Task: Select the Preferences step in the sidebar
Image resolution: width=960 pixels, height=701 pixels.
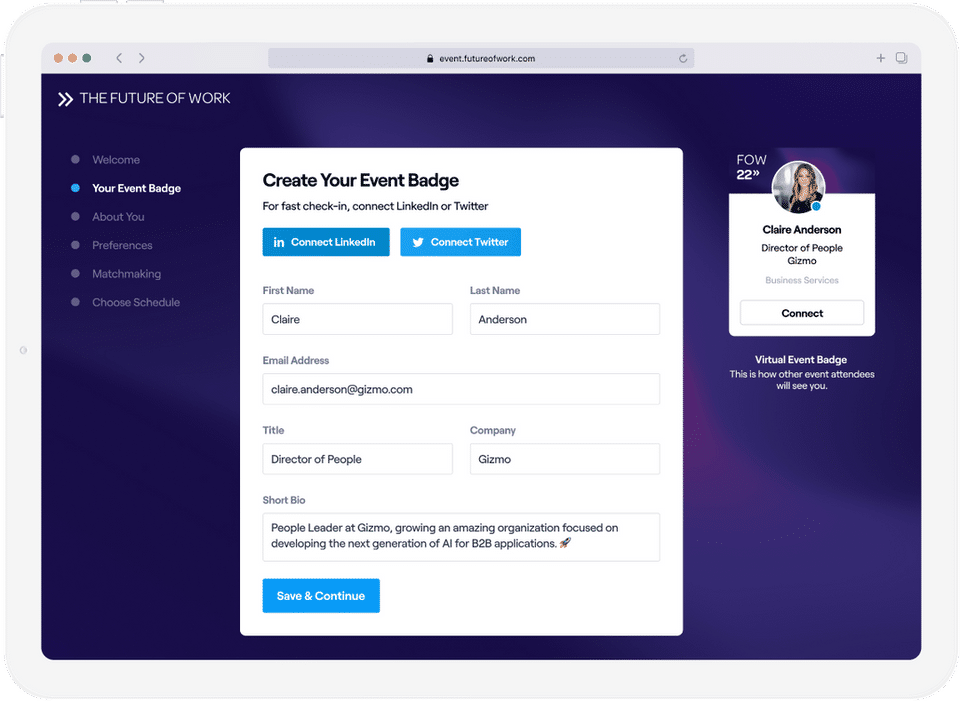Action: pyautogui.click(x=122, y=246)
